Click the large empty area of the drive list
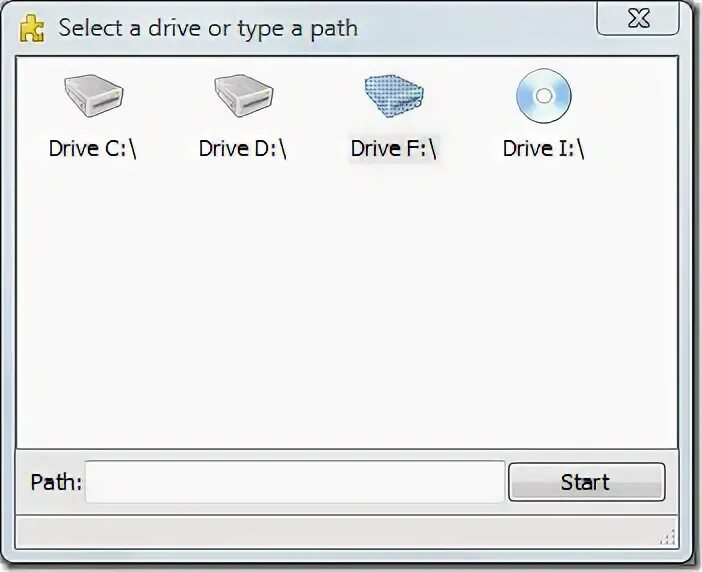This screenshot has width=702, height=572. 347,304
